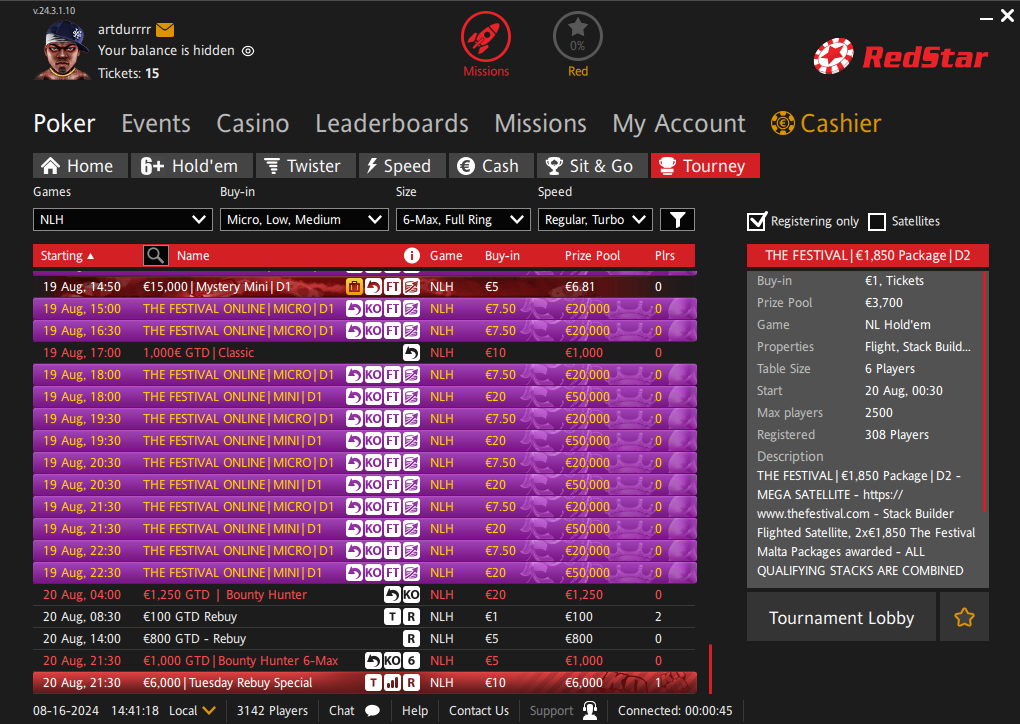Show hidden balance with eye icon
Image resolution: width=1020 pixels, height=724 pixels.
pyautogui.click(x=248, y=51)
